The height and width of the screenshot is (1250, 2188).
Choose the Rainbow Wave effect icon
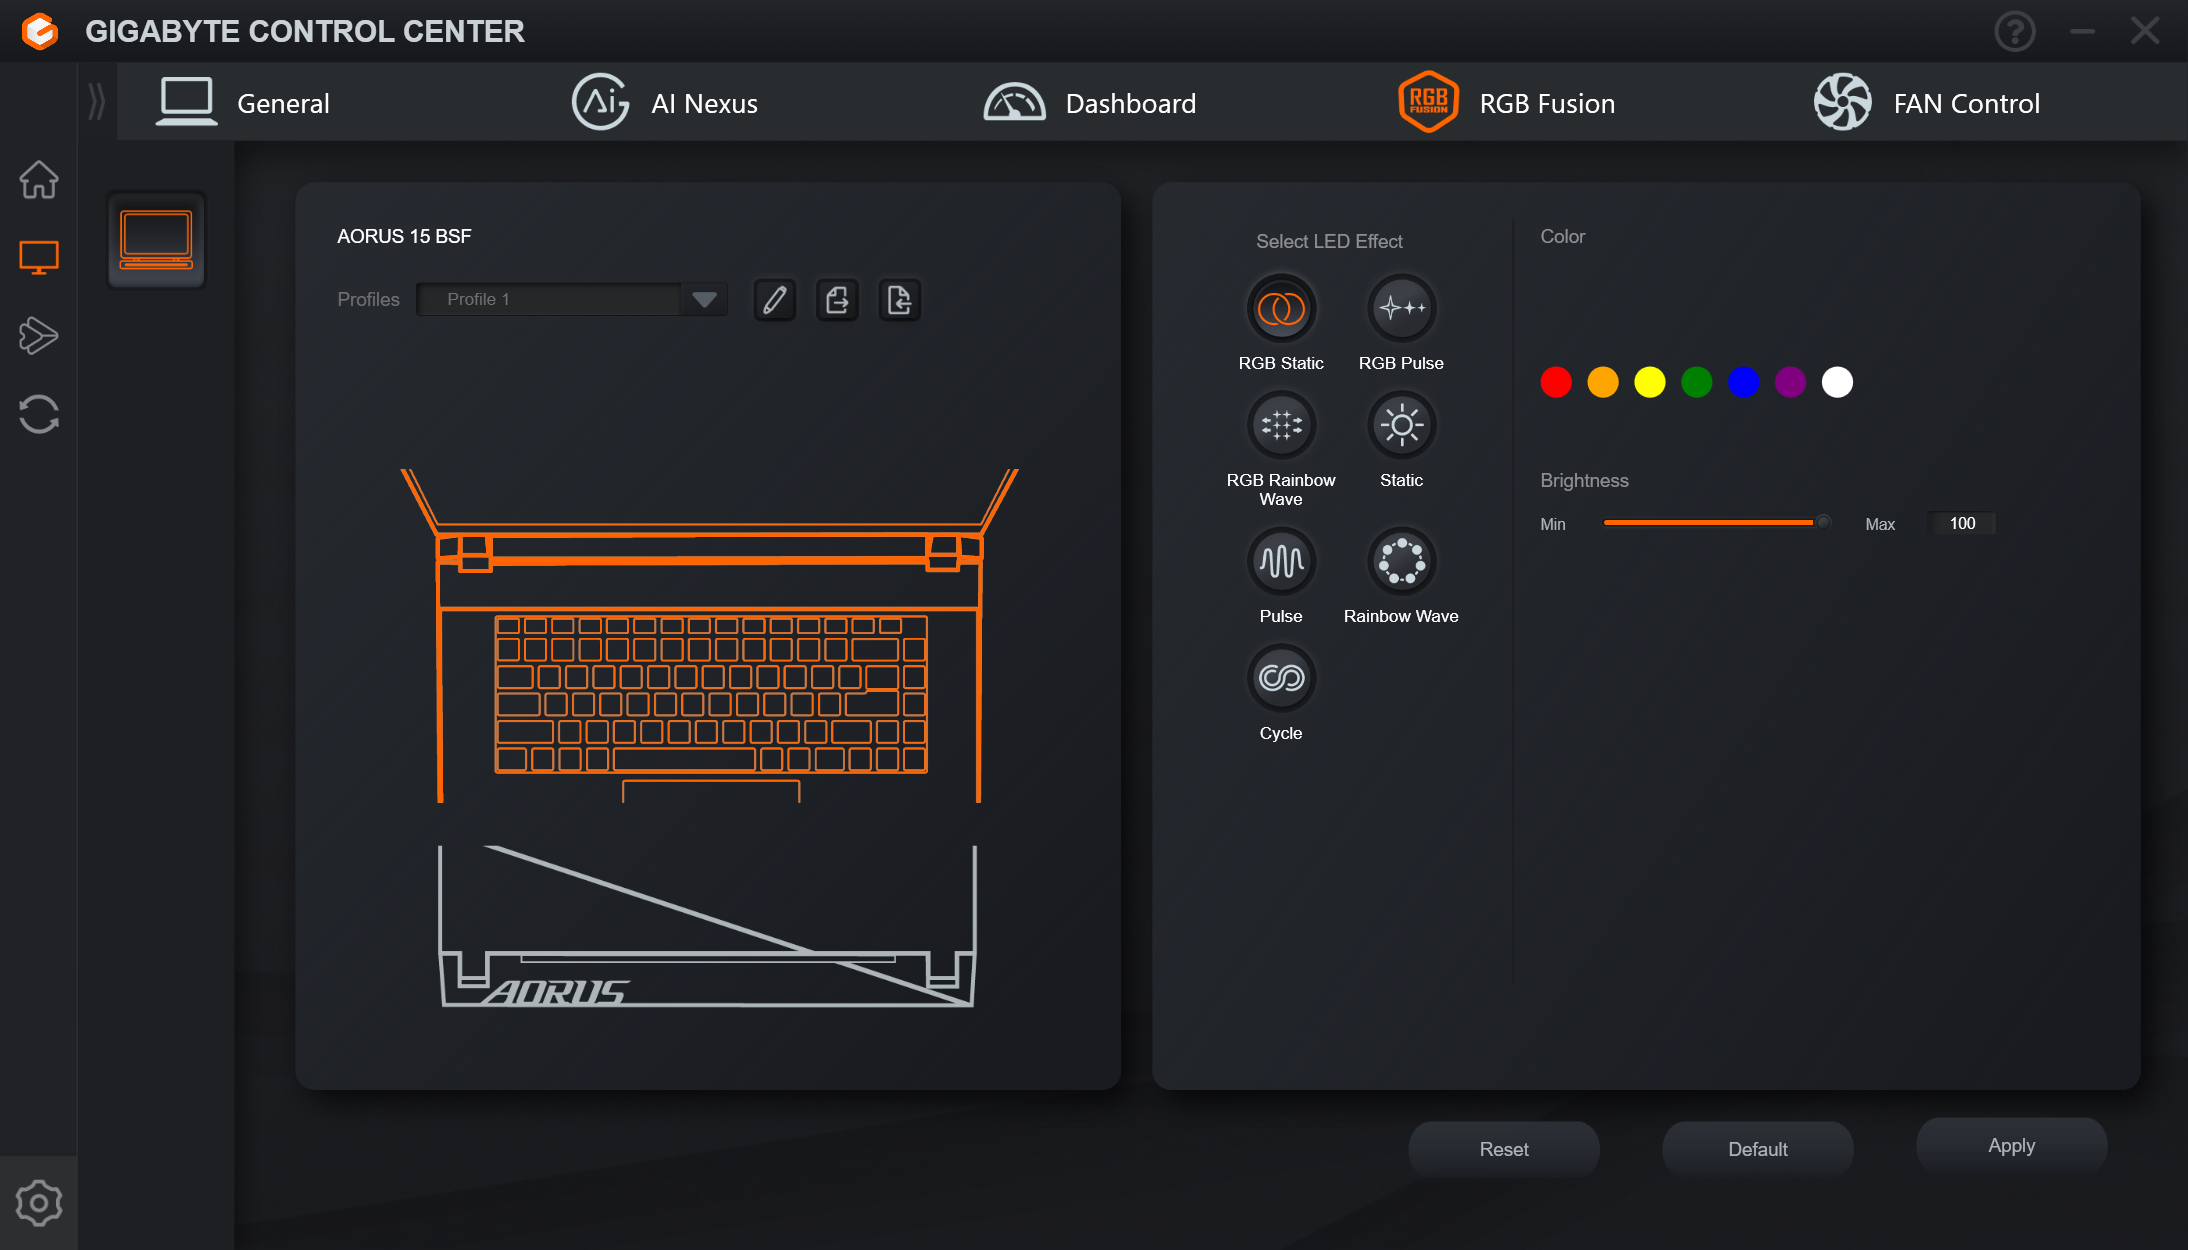pyautogui.click(x=1400, y=562)
